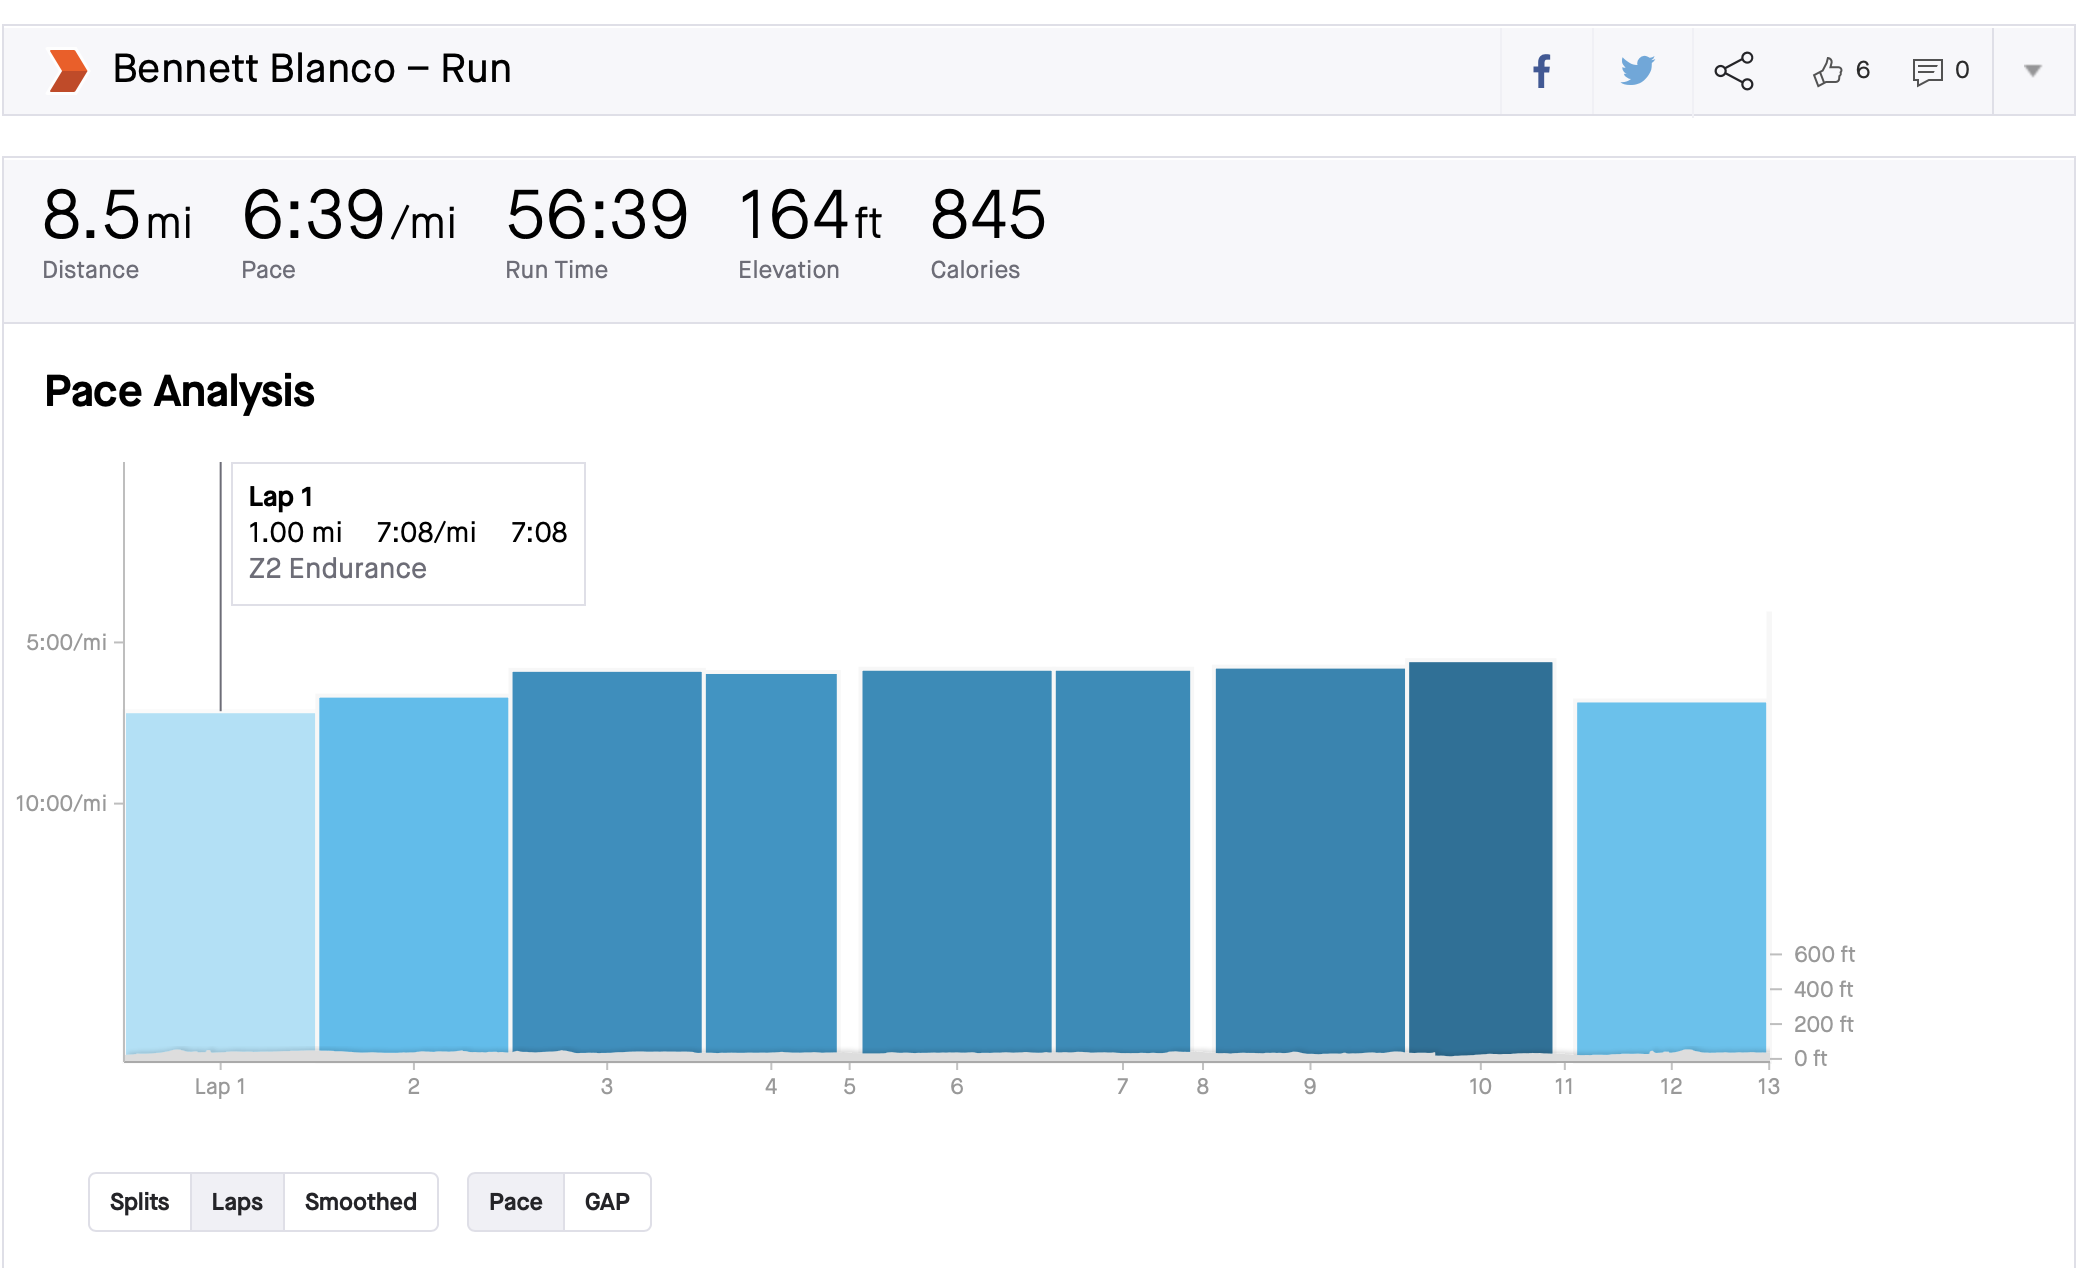Open comments speech bubble icon

(1927, 71)
